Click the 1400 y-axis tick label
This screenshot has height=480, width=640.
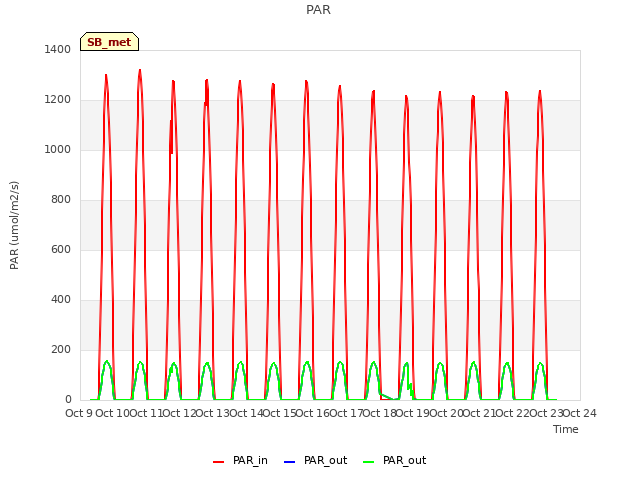58,49
